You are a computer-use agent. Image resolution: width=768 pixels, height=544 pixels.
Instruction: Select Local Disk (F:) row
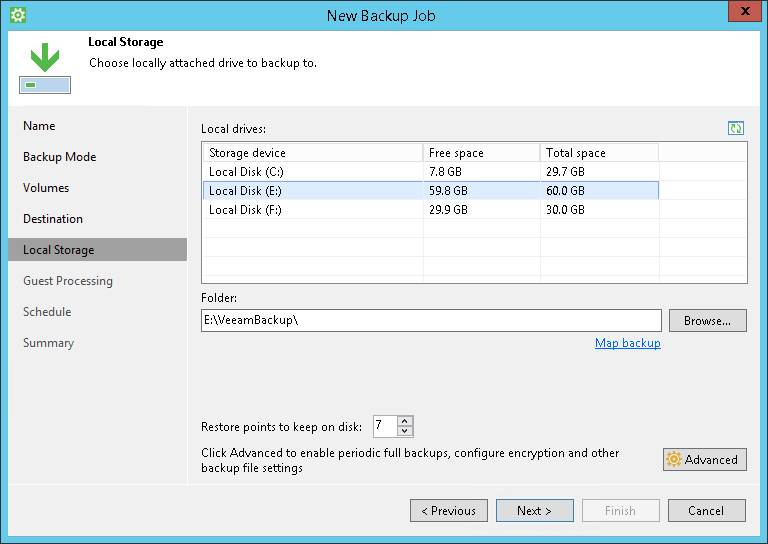point(312,210)
